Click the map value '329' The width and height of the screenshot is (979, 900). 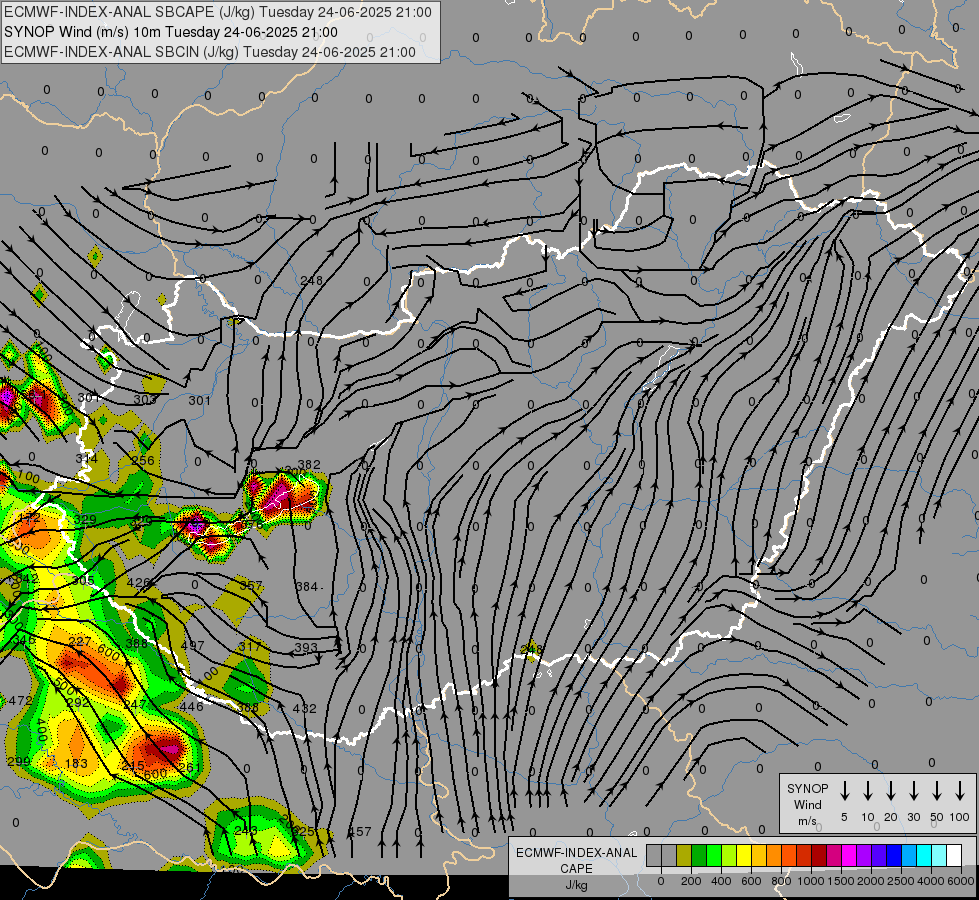tap(85, 520)
